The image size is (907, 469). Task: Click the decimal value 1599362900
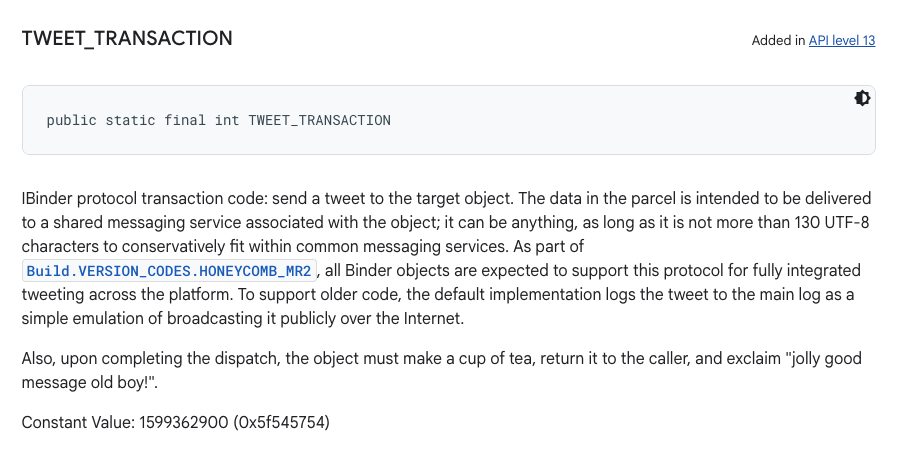pyautogui.click(x=184, y=422)
